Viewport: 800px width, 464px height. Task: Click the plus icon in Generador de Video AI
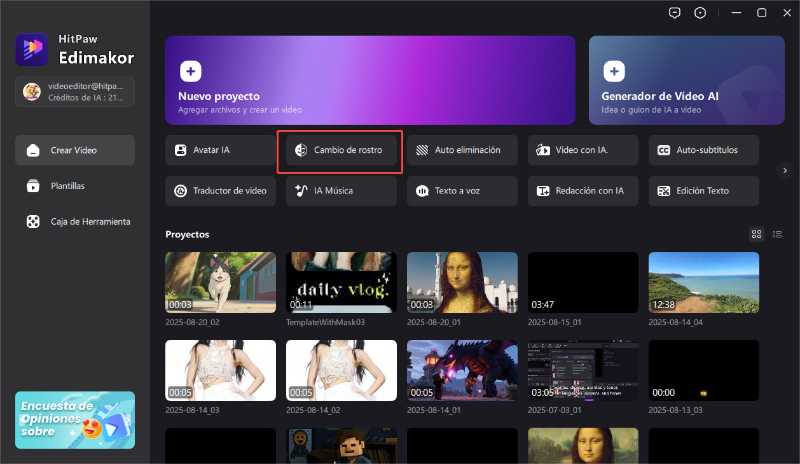pos(614,71)
